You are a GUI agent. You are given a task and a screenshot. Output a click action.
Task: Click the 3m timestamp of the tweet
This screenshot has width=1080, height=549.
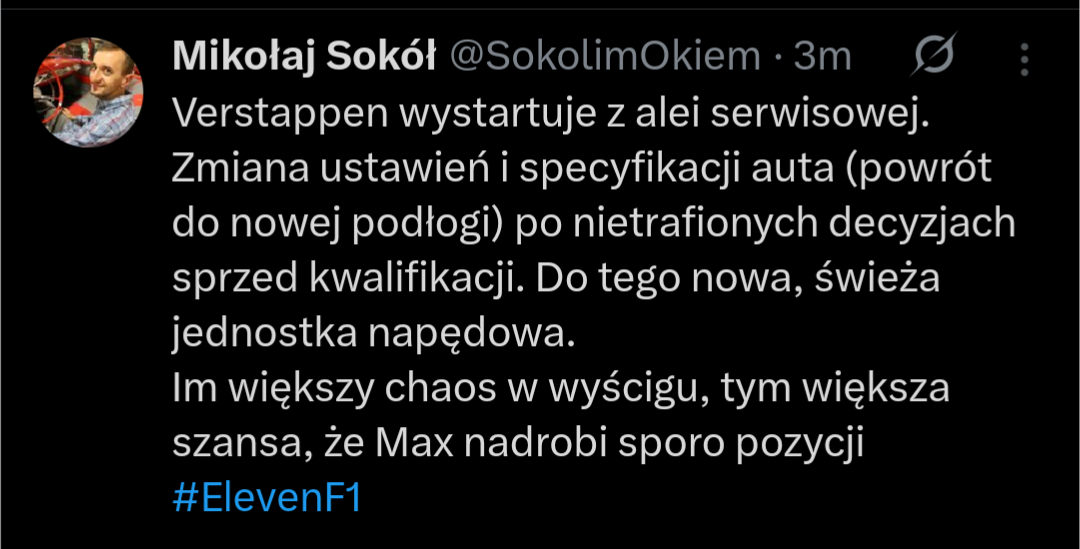[x=822, y=58]
